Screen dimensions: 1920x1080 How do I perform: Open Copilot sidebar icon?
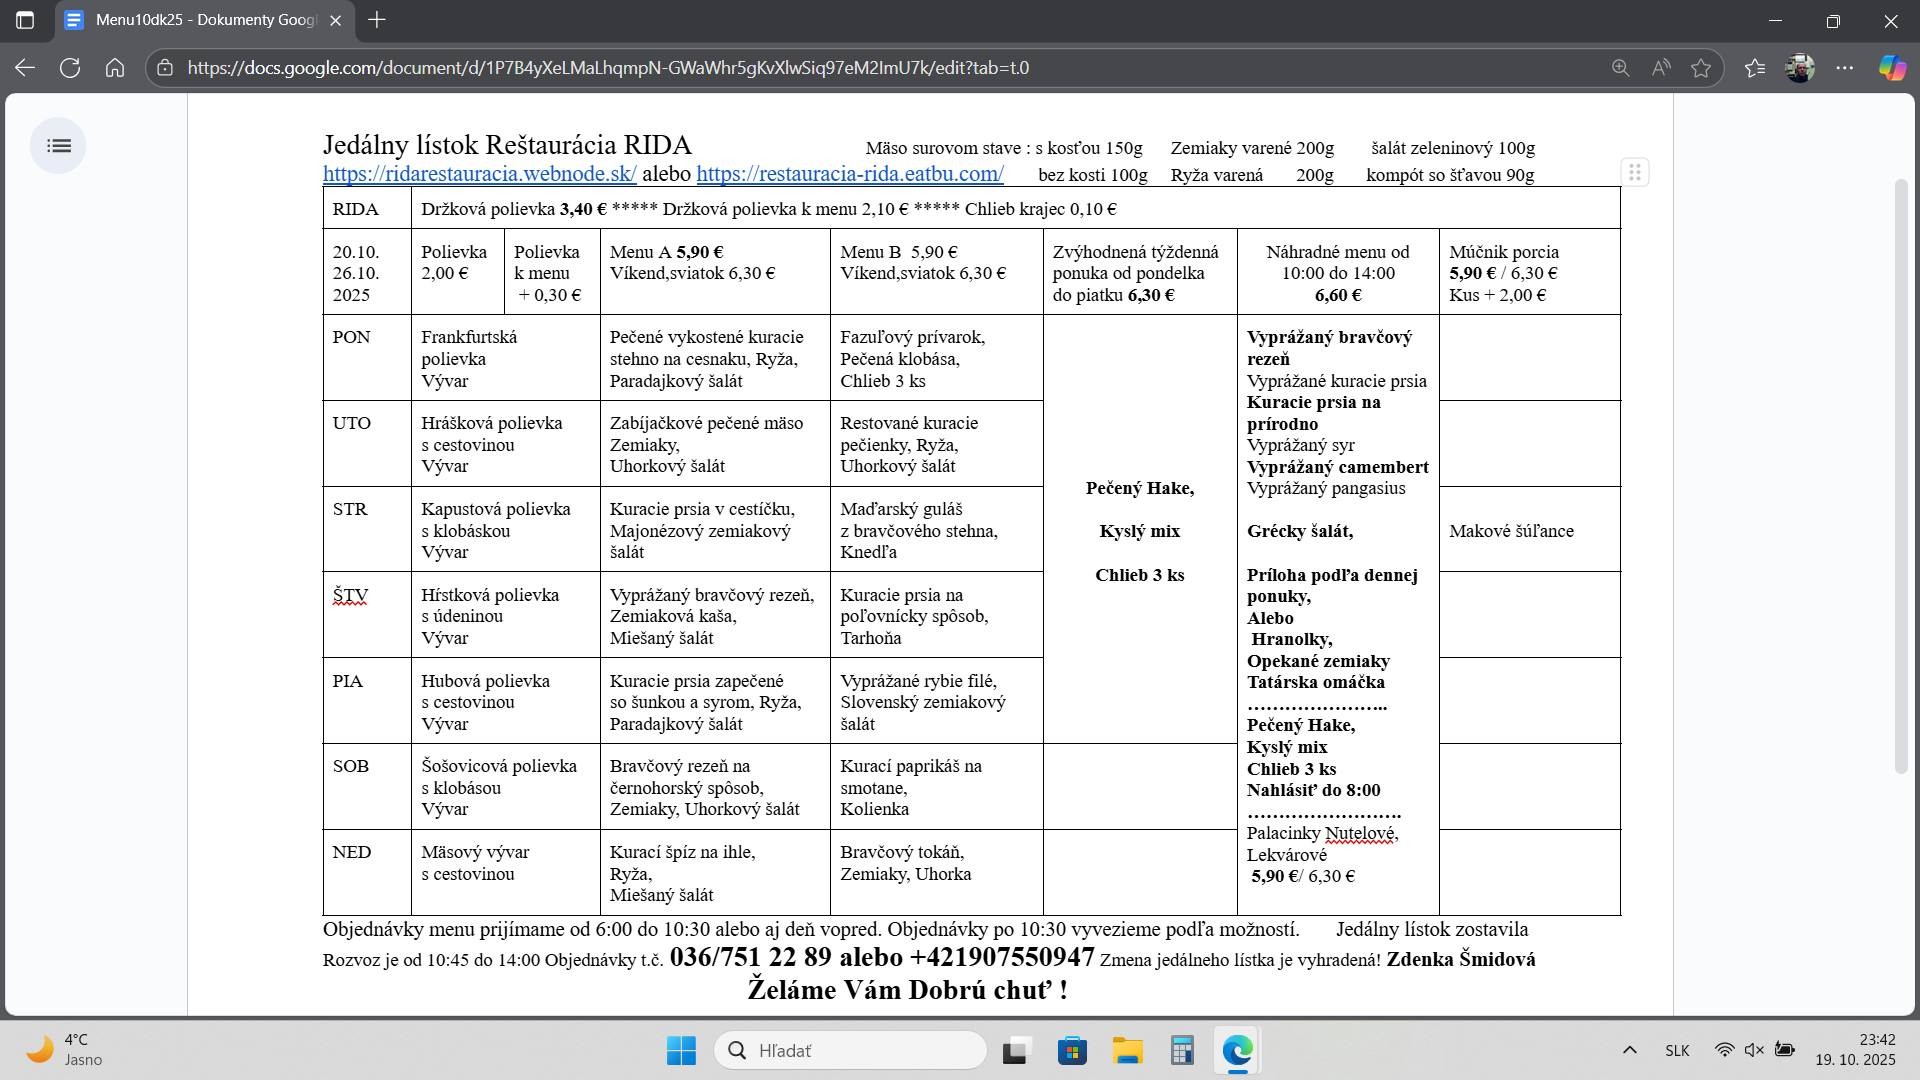1891,68
